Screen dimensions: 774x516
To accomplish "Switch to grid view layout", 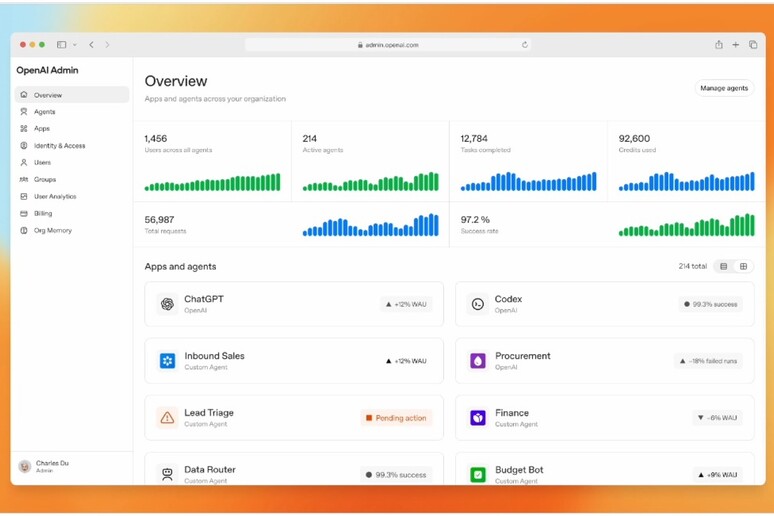I will click(x=743, y=267).
